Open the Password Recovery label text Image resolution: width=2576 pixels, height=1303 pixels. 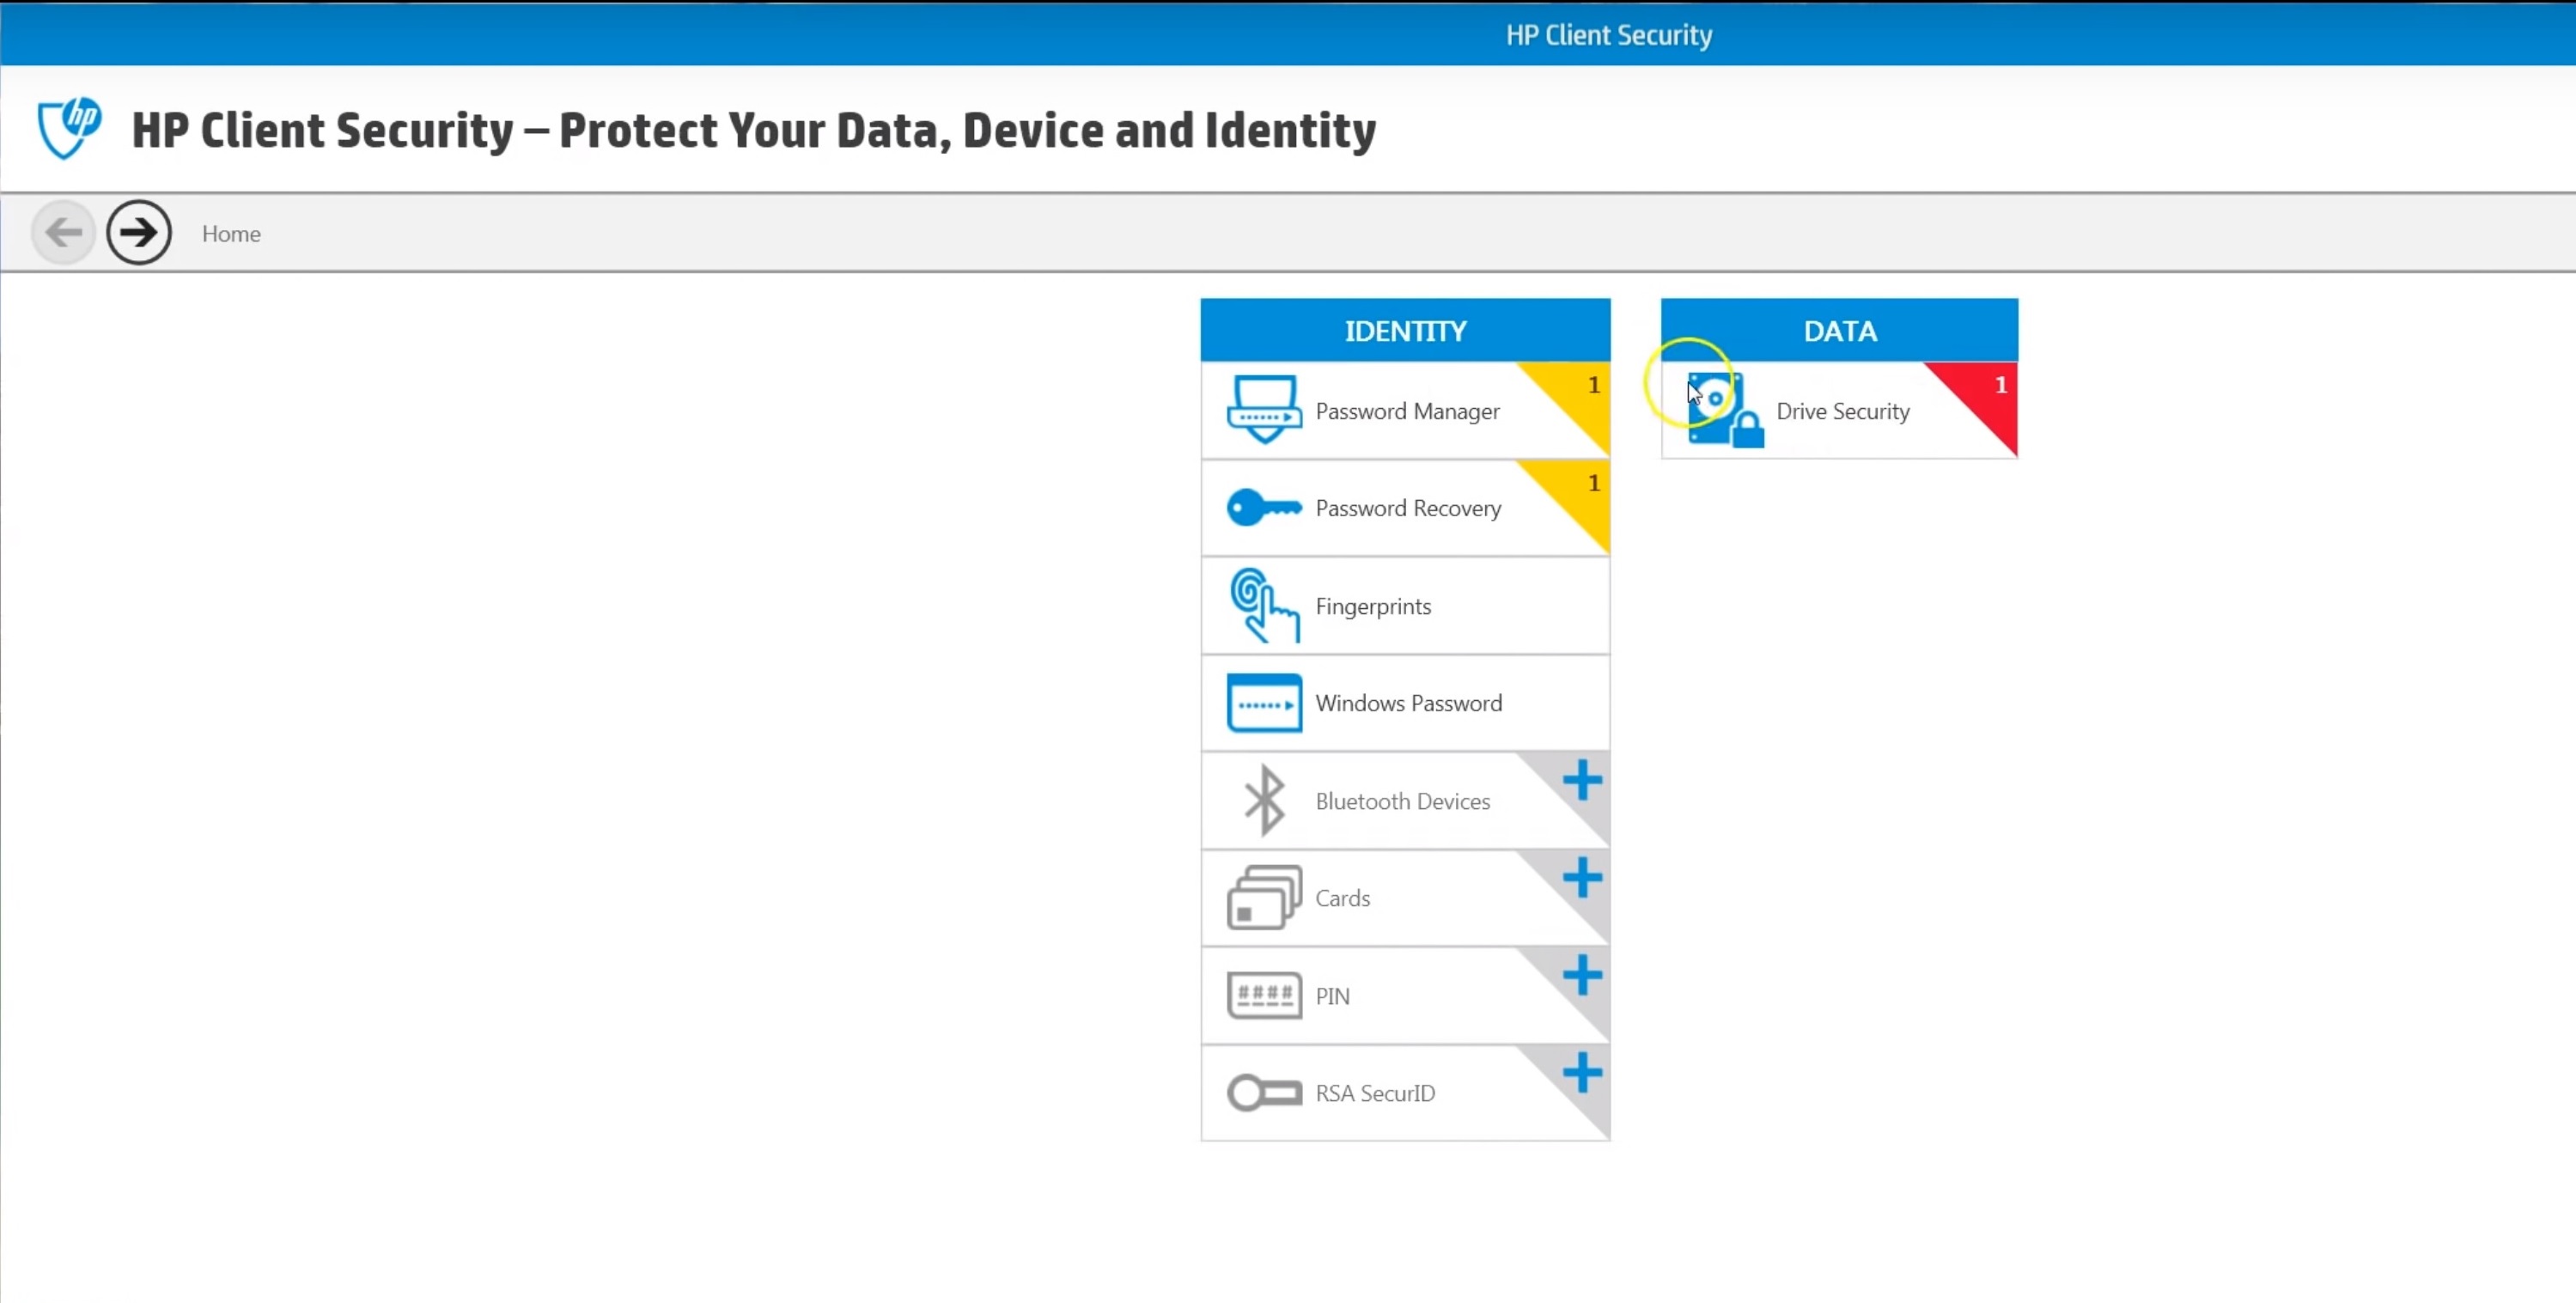(x=1408, y=508)
